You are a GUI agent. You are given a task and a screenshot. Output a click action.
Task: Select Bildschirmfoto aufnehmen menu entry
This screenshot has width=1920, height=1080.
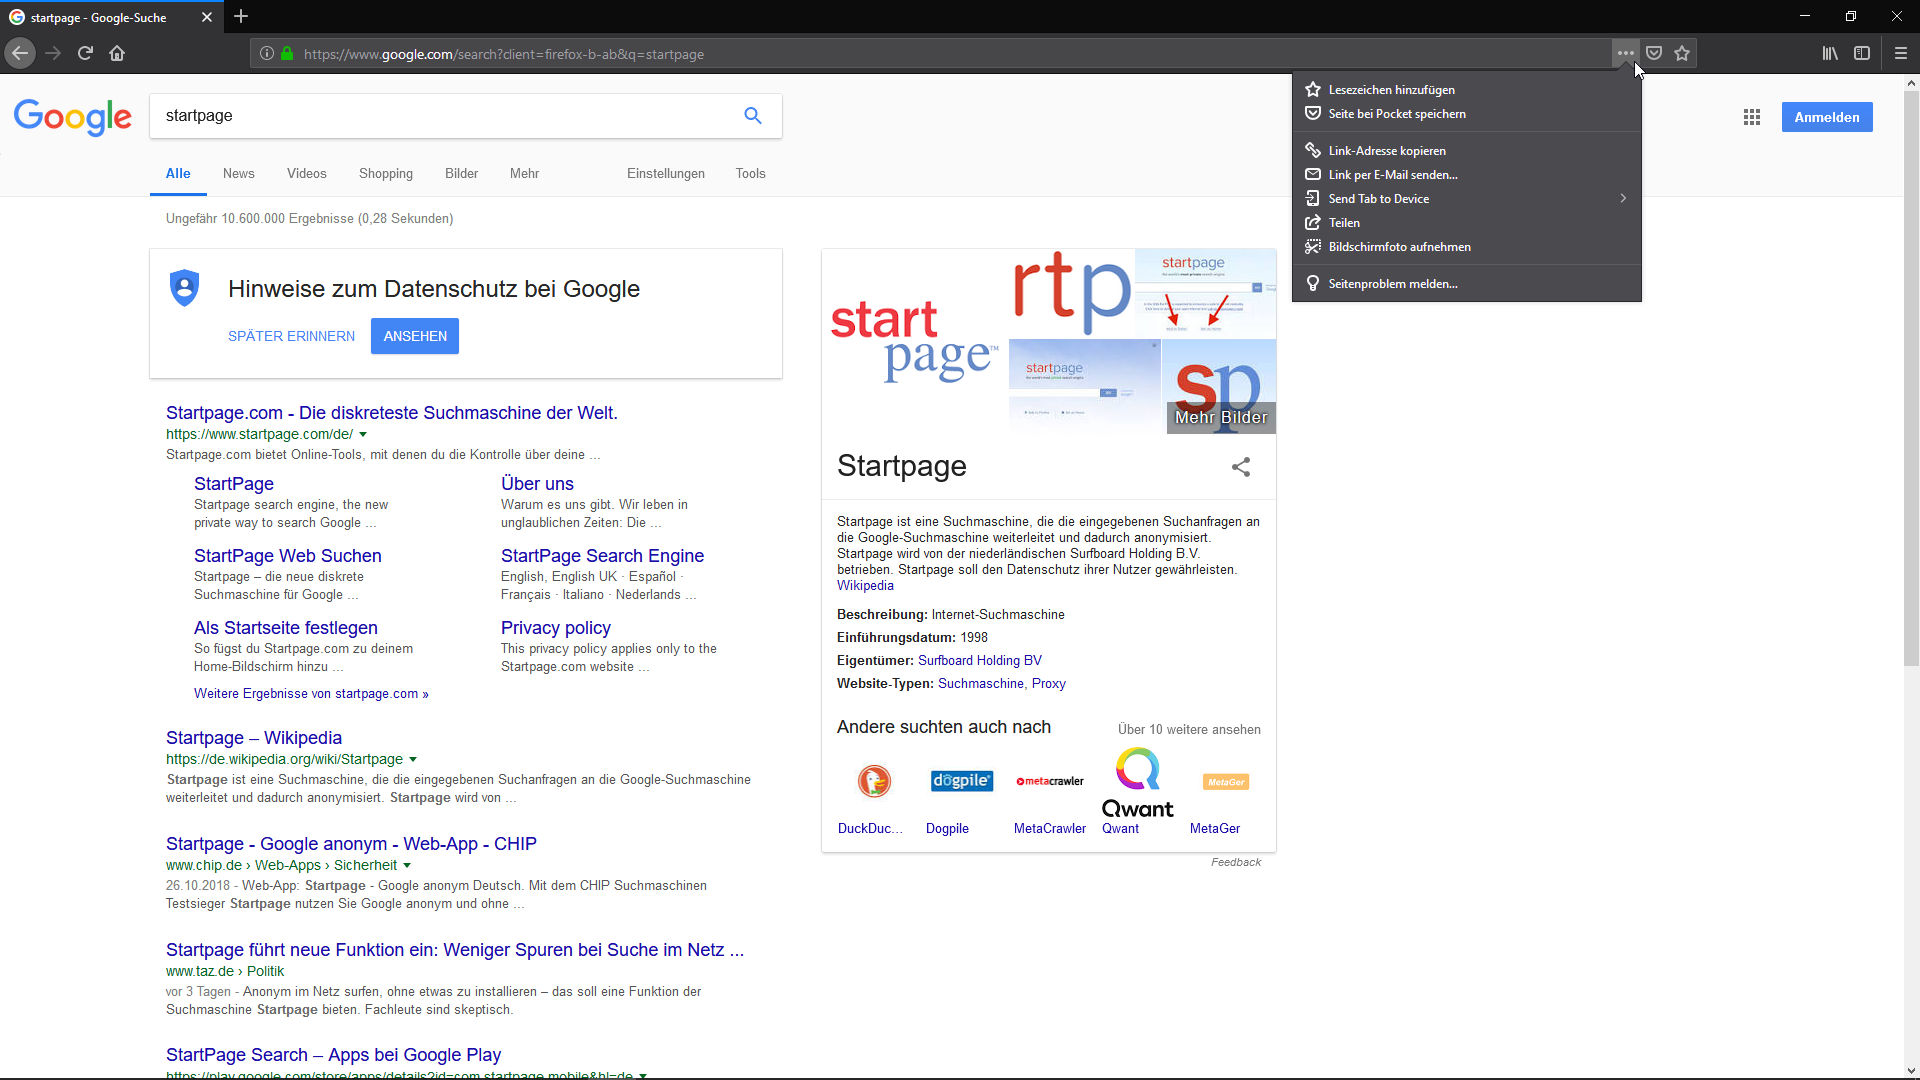click(1399, 247)
